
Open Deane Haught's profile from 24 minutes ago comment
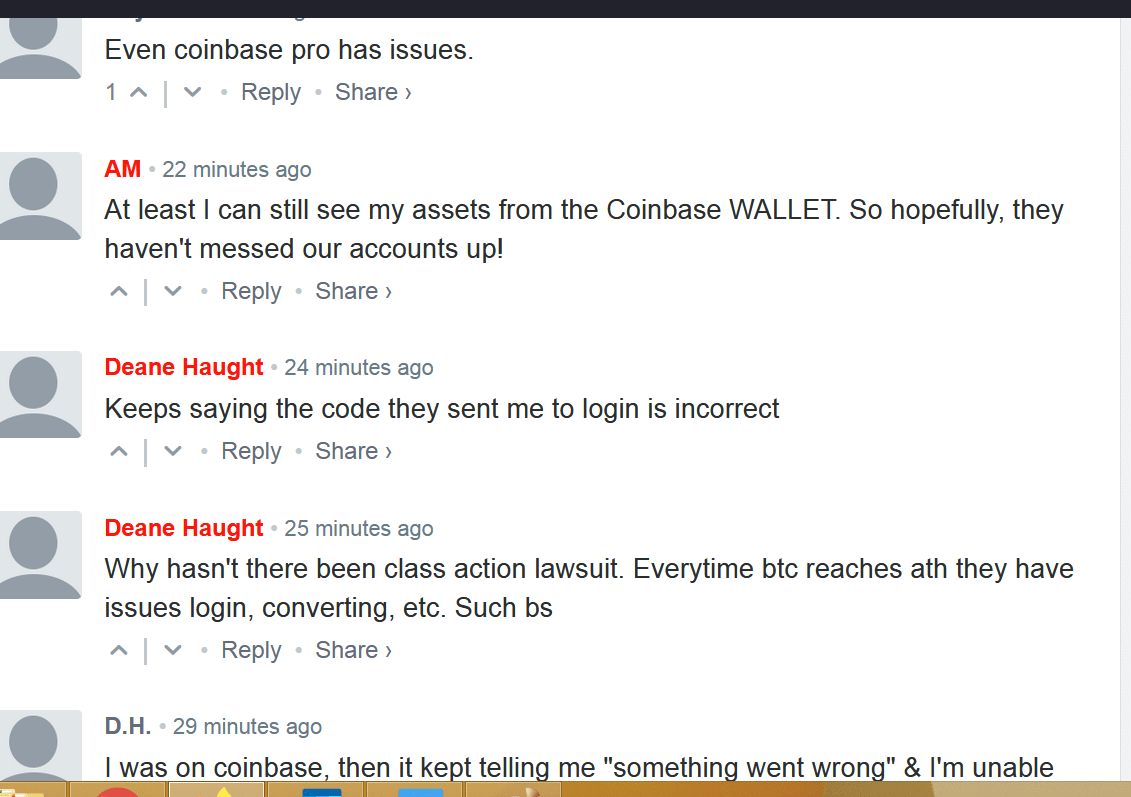coord(184,367)
